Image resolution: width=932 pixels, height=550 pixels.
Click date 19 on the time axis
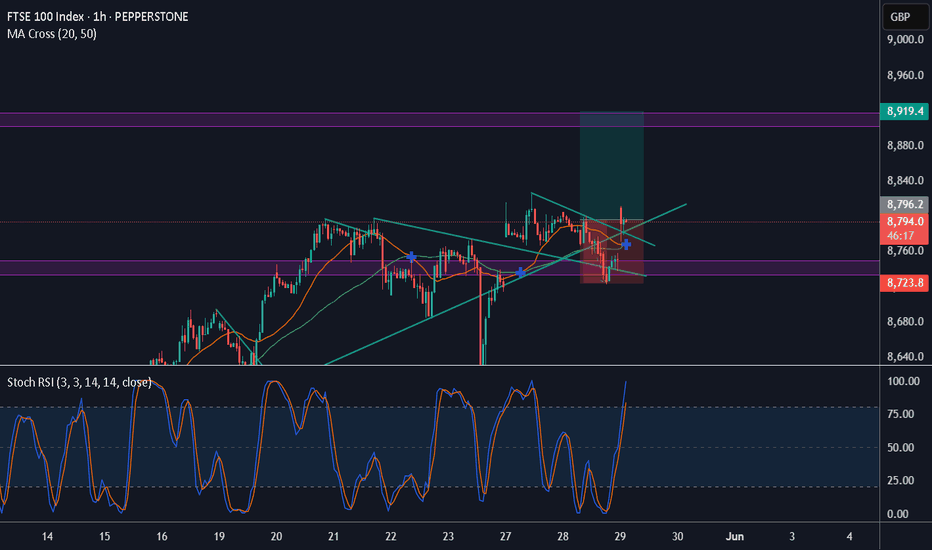(219, 536)
